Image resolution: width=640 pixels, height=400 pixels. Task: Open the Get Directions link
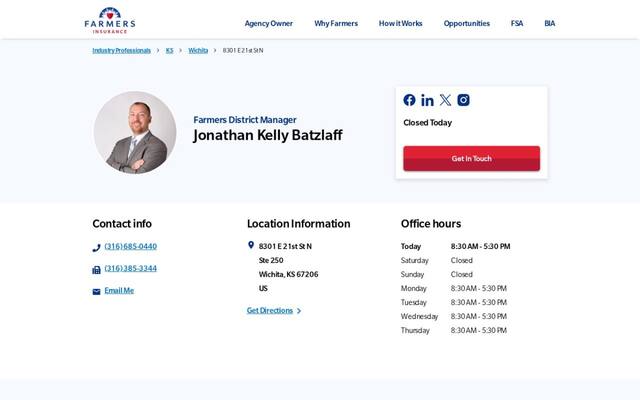click(x=270, y=311)
